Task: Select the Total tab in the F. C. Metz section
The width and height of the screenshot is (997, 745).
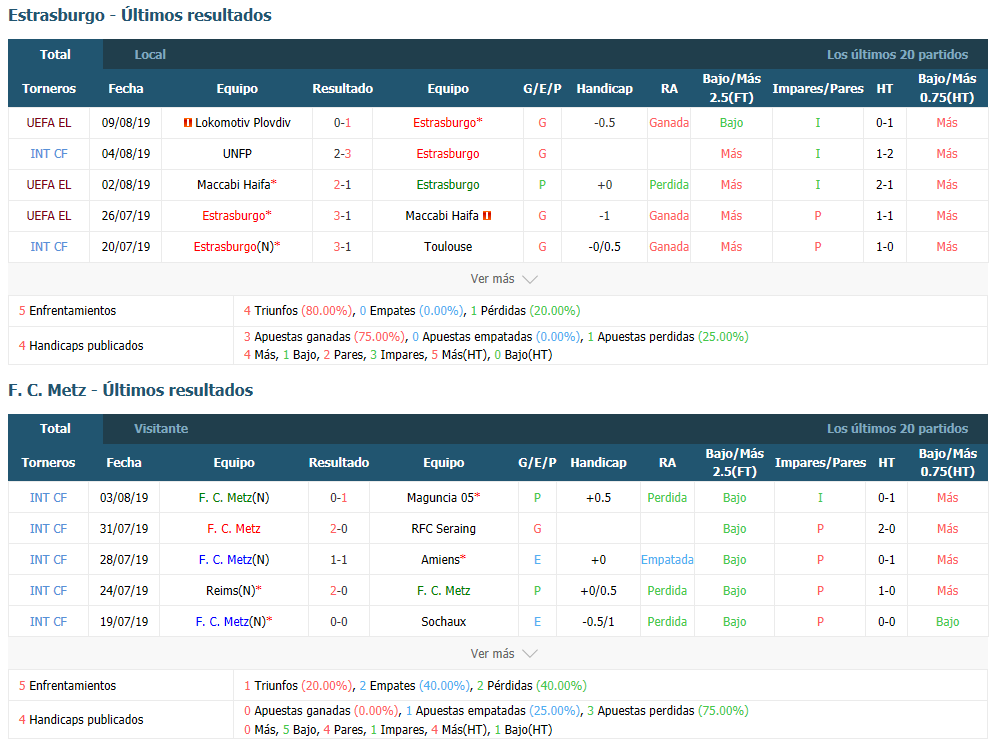Action: [55, 429]
